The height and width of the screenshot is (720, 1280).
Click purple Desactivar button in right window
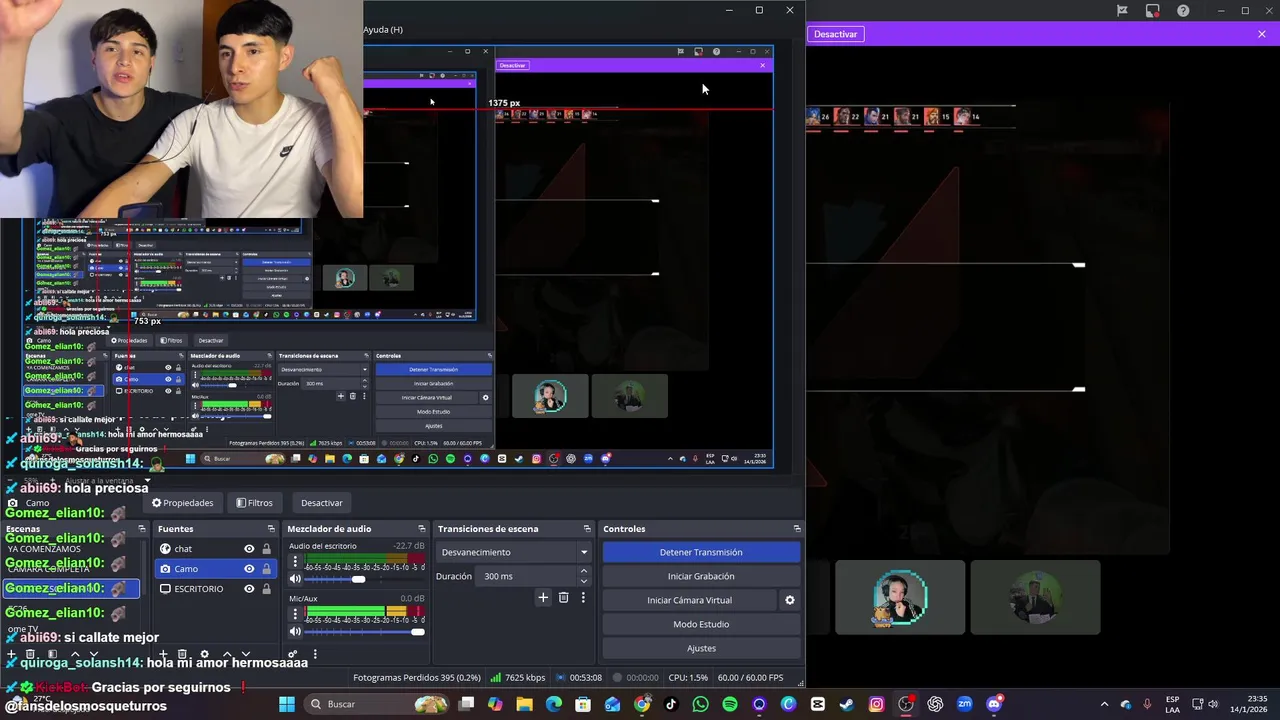pyautogui.click(x=835, y=34)
